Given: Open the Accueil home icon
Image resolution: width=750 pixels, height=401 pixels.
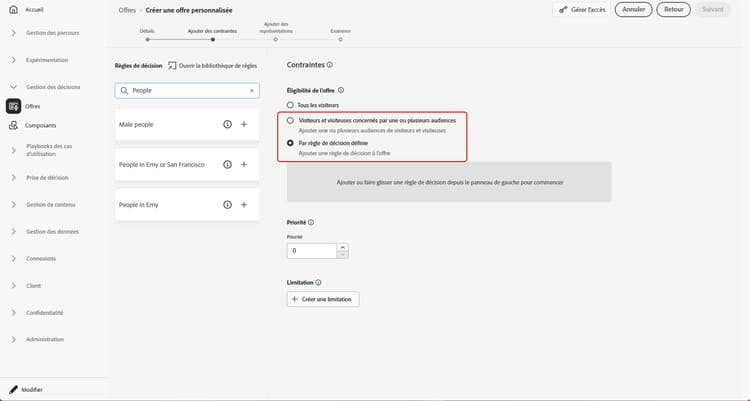Looking at the screenshot, I should 13,10.
